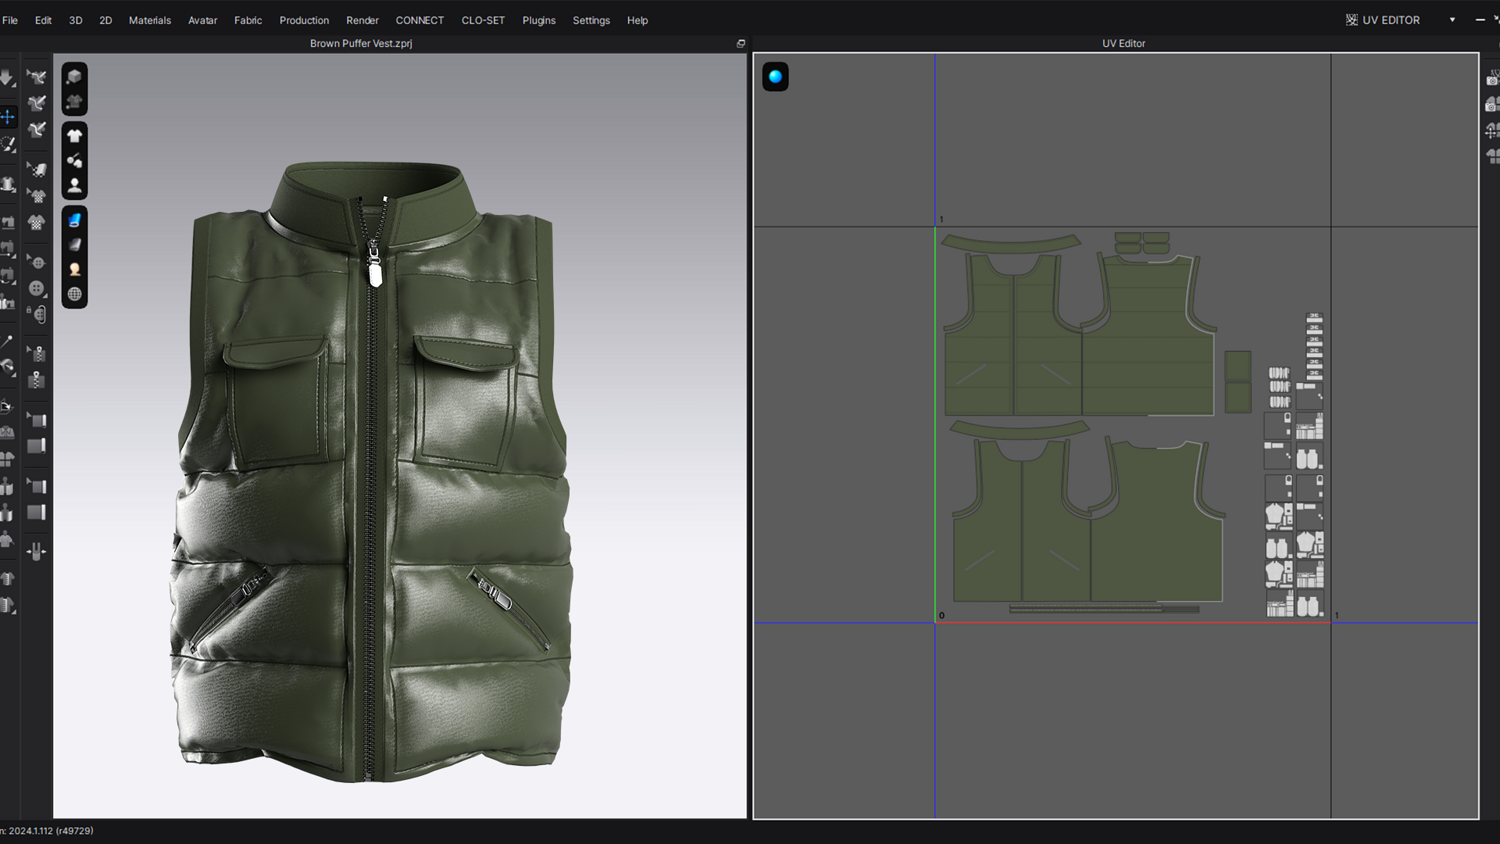The image size is (1500, 844).
Task: Click the move-arrows pattern icon beside UV Editor
Action: pos(1492,130)
